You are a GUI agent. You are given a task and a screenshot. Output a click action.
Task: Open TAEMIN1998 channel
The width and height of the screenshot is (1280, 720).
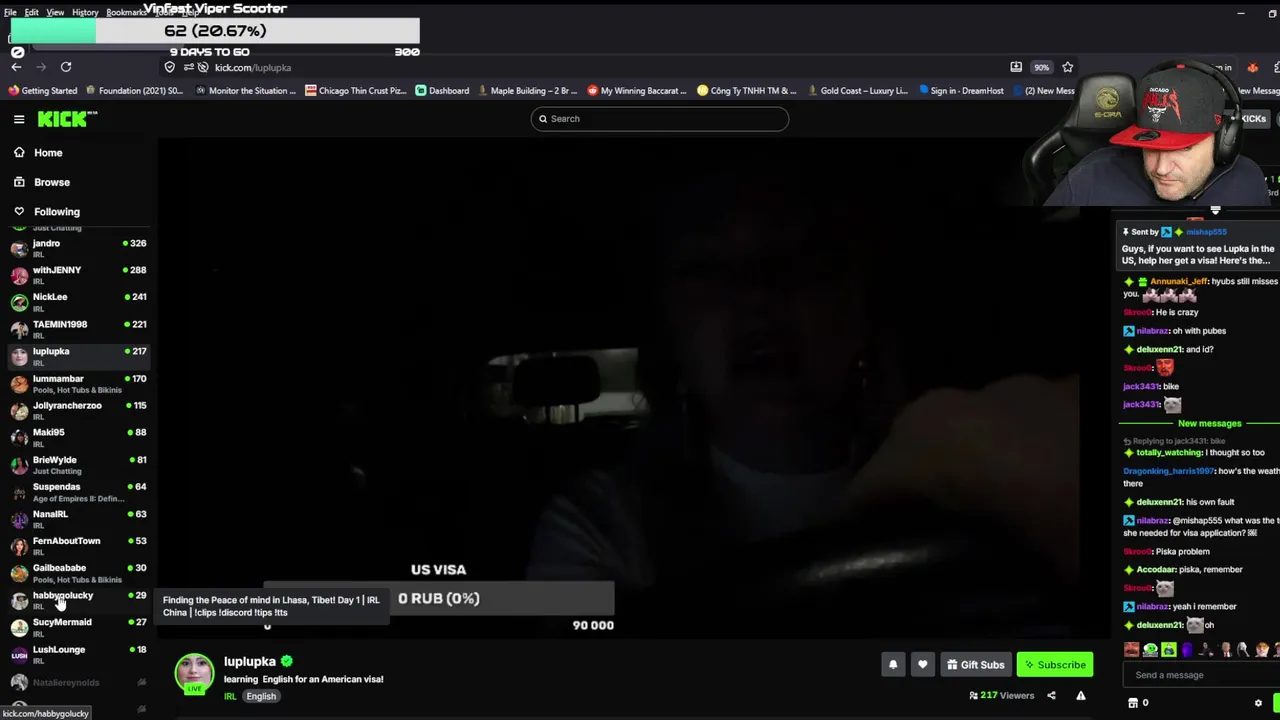coord(78,329)
